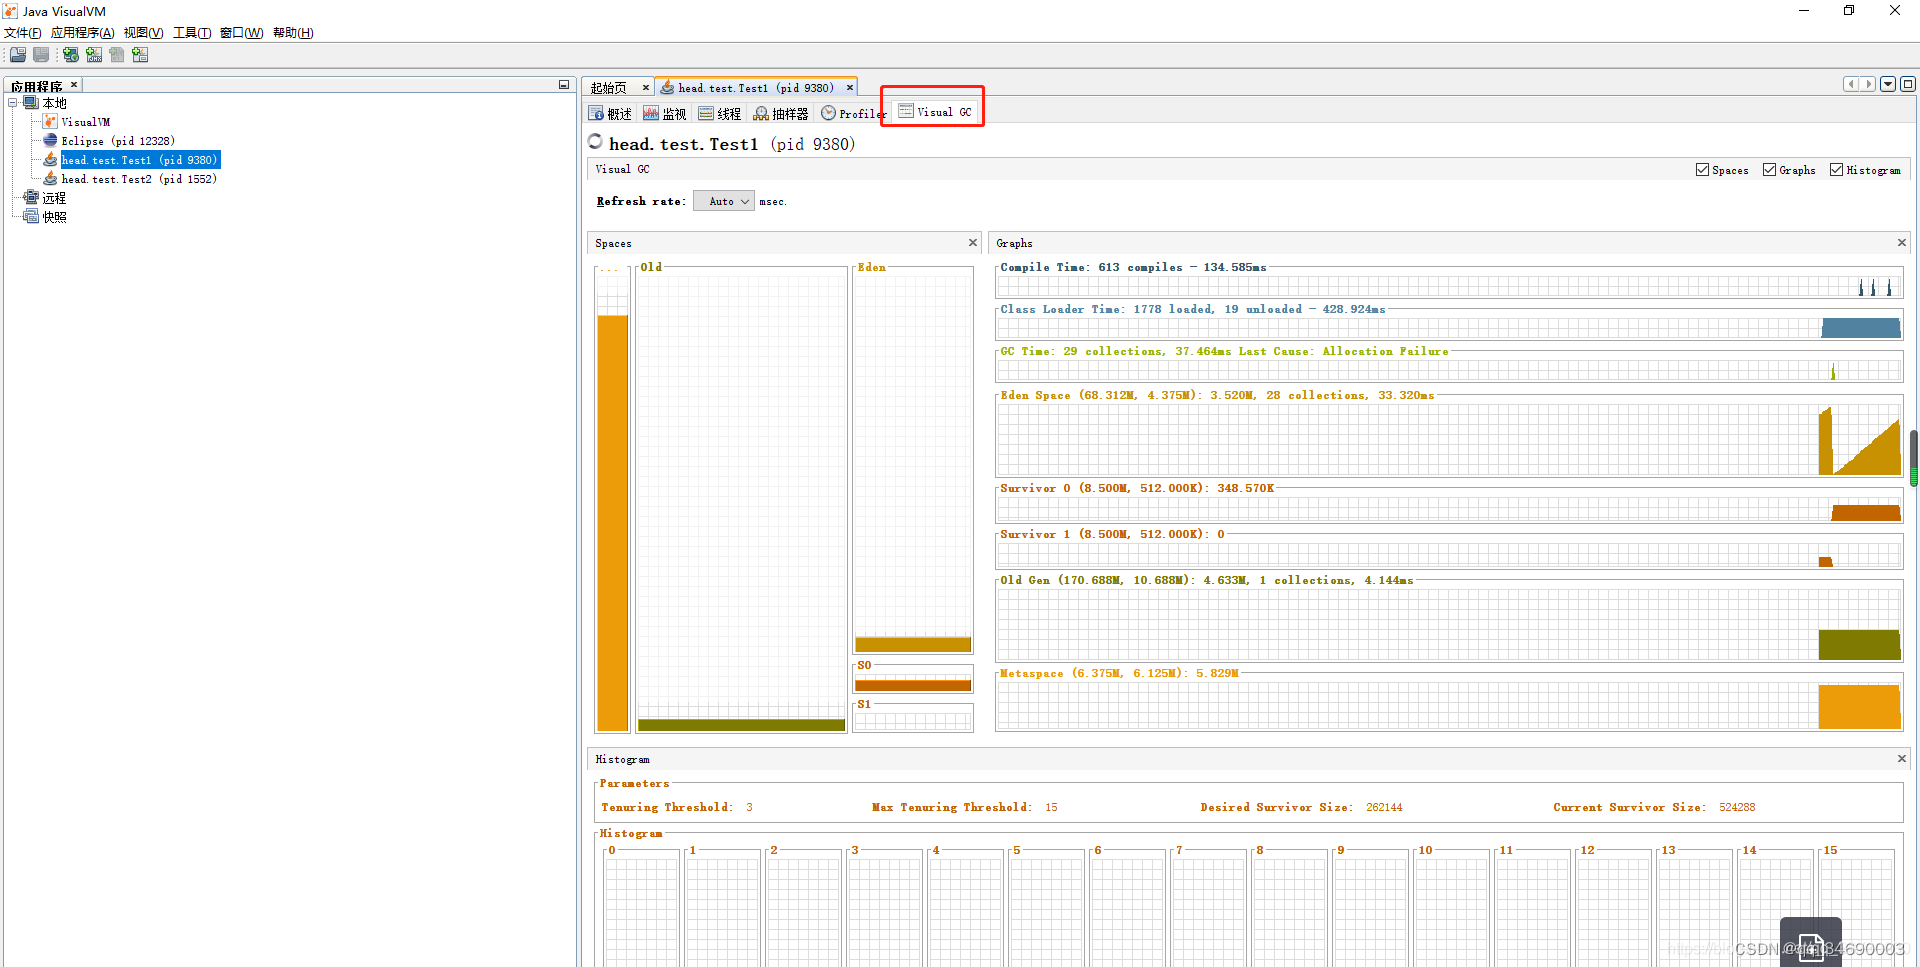Select the VisualVM tree node
The width and height of the screenshot is (1920, 967).
(x=86, y=122)
